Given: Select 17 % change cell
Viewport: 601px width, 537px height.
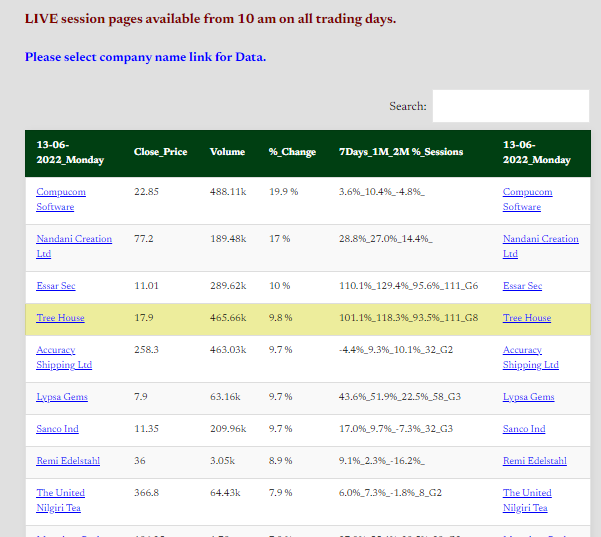Looking at the screenshot, I should click(279, 239).
